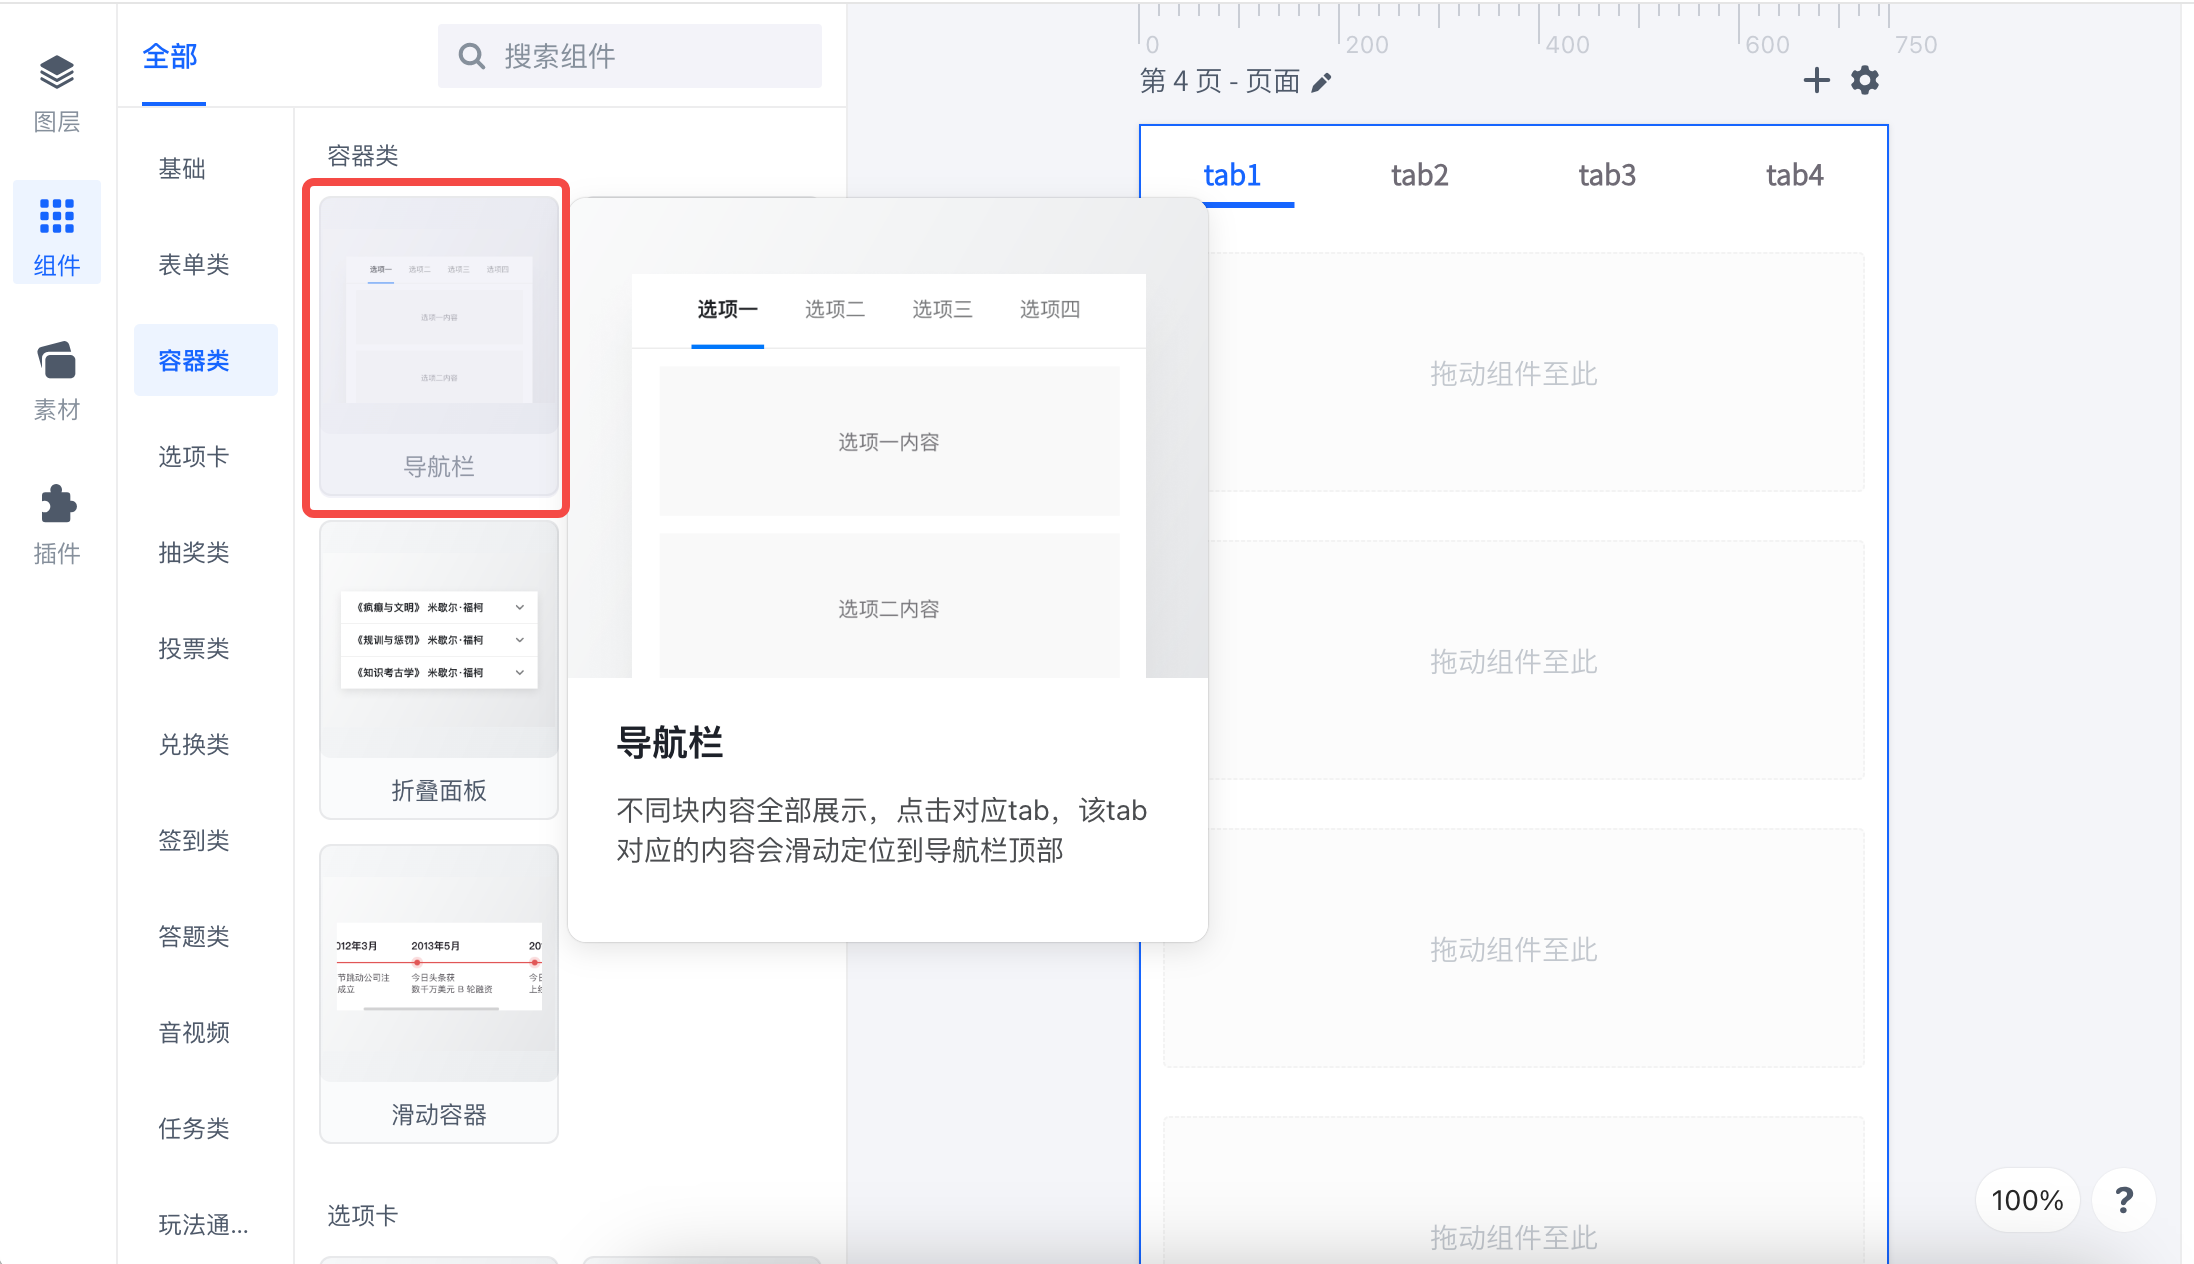Image resolution: width=2194 pixels, height=1264 pixels.
Task: Select the 音视频 category
Action: pos(194,1032)
